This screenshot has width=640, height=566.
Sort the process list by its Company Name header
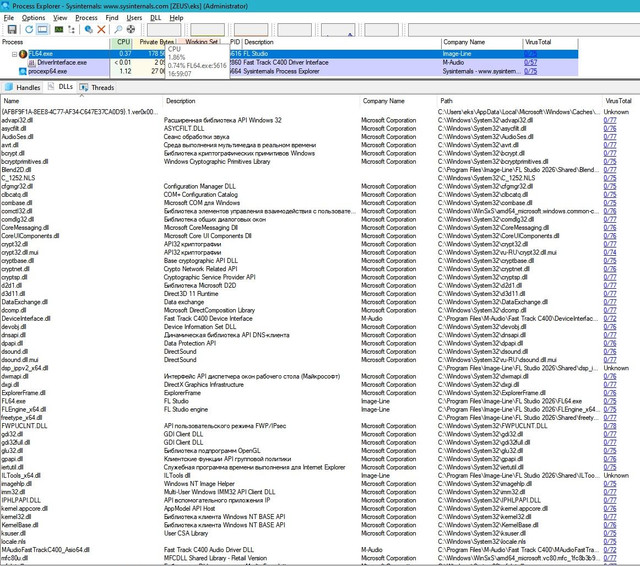click(x=482, y=42)
